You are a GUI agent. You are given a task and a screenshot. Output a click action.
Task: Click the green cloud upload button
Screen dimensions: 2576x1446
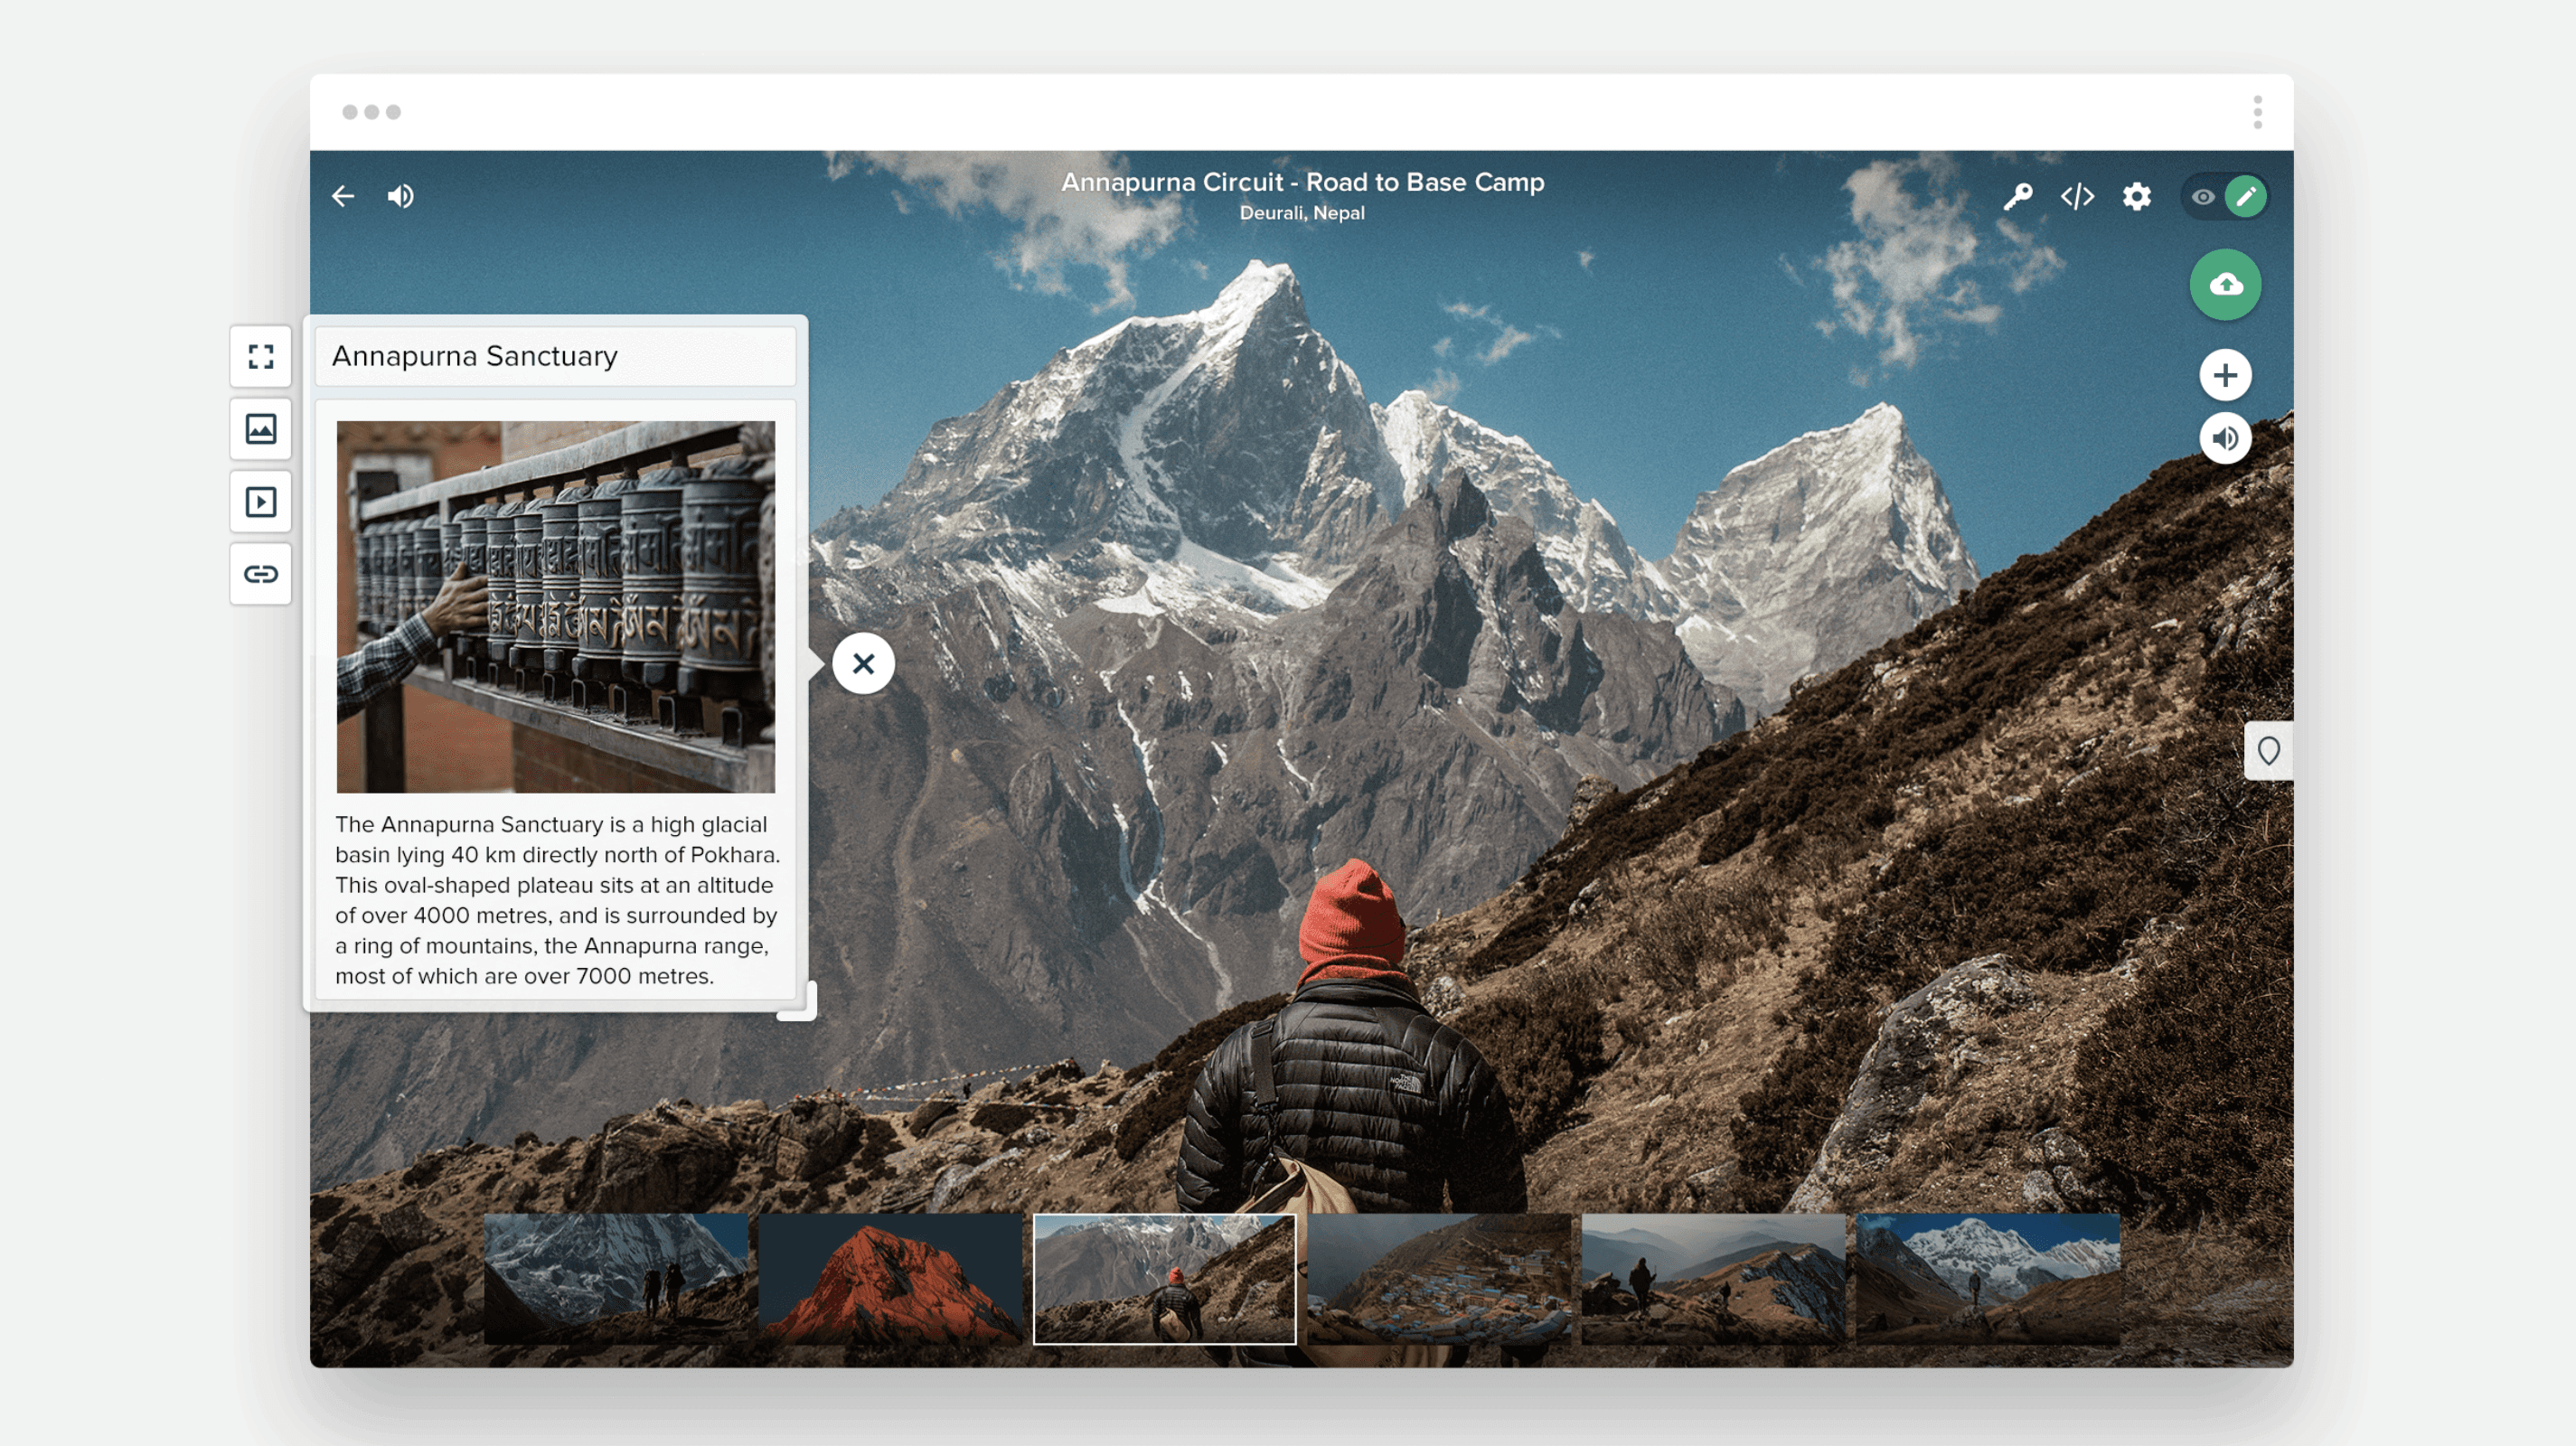2225,285
